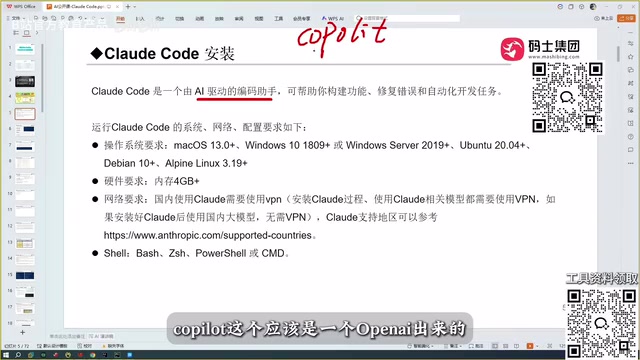
Task: Collapse the slide thumbnail panel chevron
Action: tap(37, 33)
